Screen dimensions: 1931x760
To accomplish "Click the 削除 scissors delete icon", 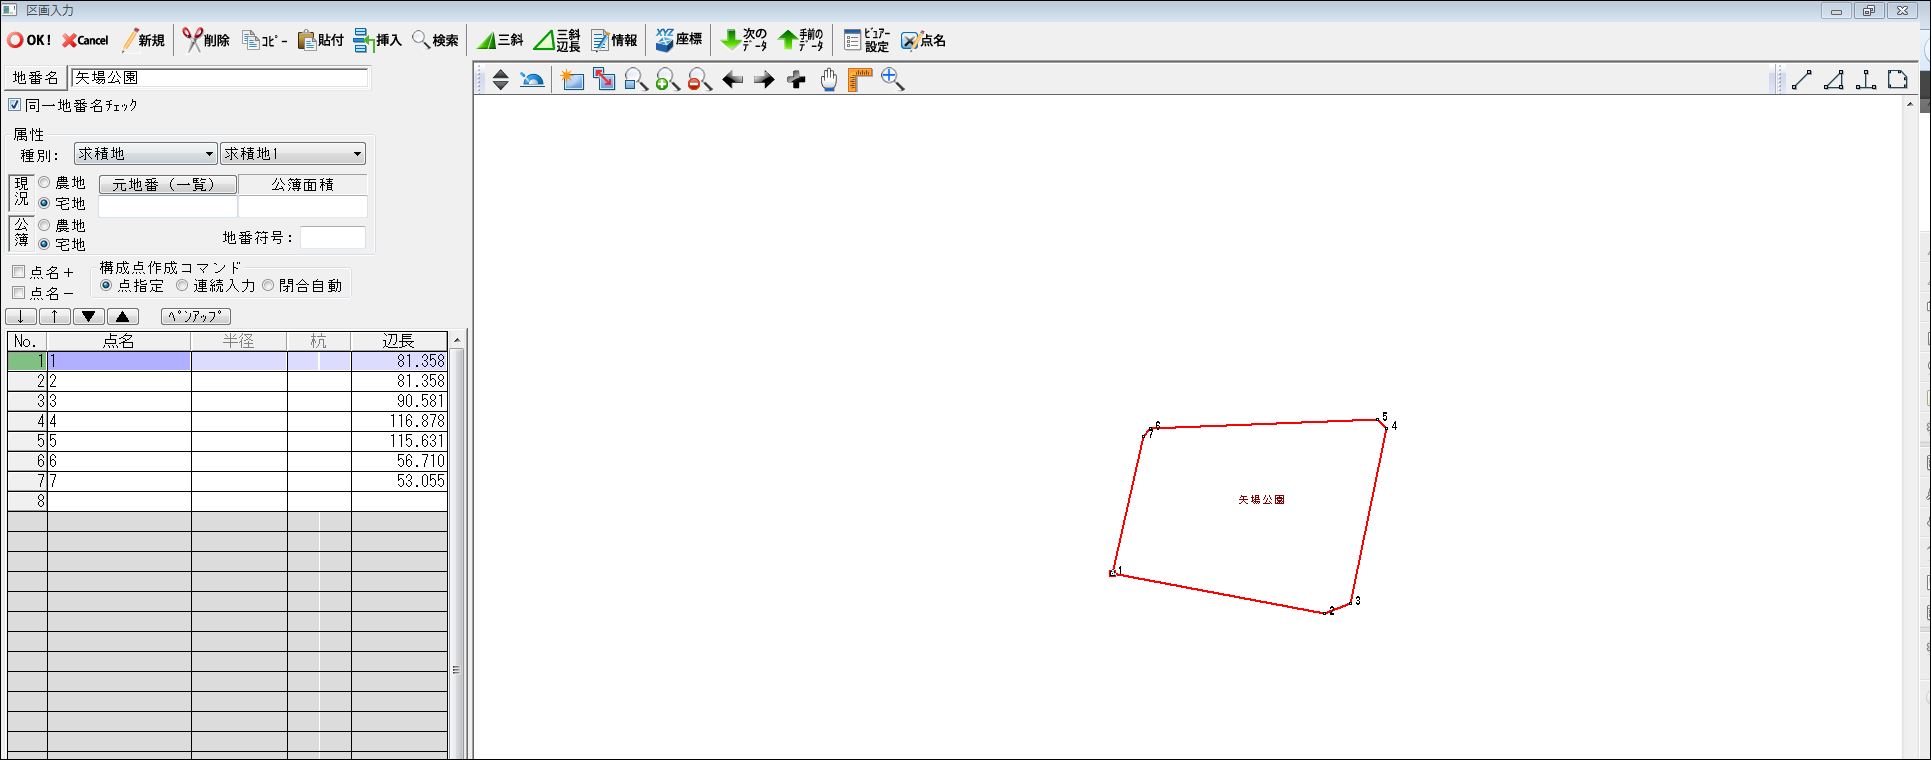I will coord(206,40).
